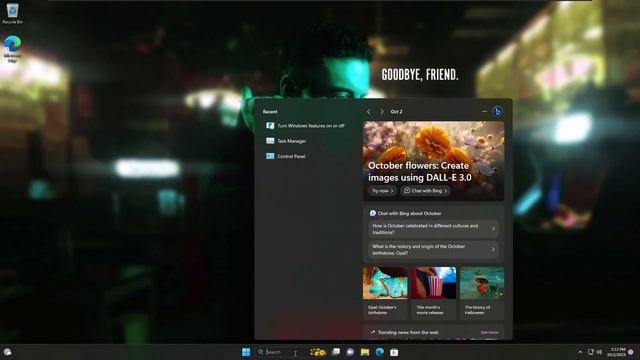Click the Task Manager icon in the Recent list
The image size is (640, 360).
(x=270, y=141)
